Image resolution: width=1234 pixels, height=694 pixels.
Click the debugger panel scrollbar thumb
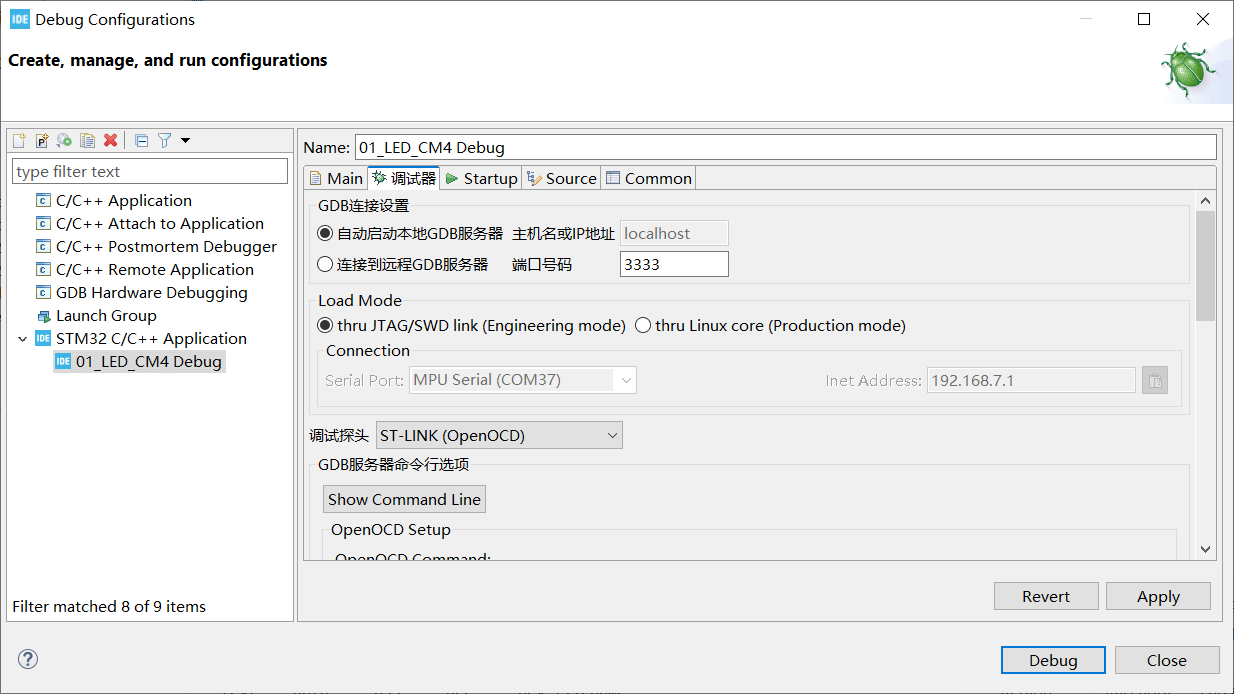(1205, 266)
